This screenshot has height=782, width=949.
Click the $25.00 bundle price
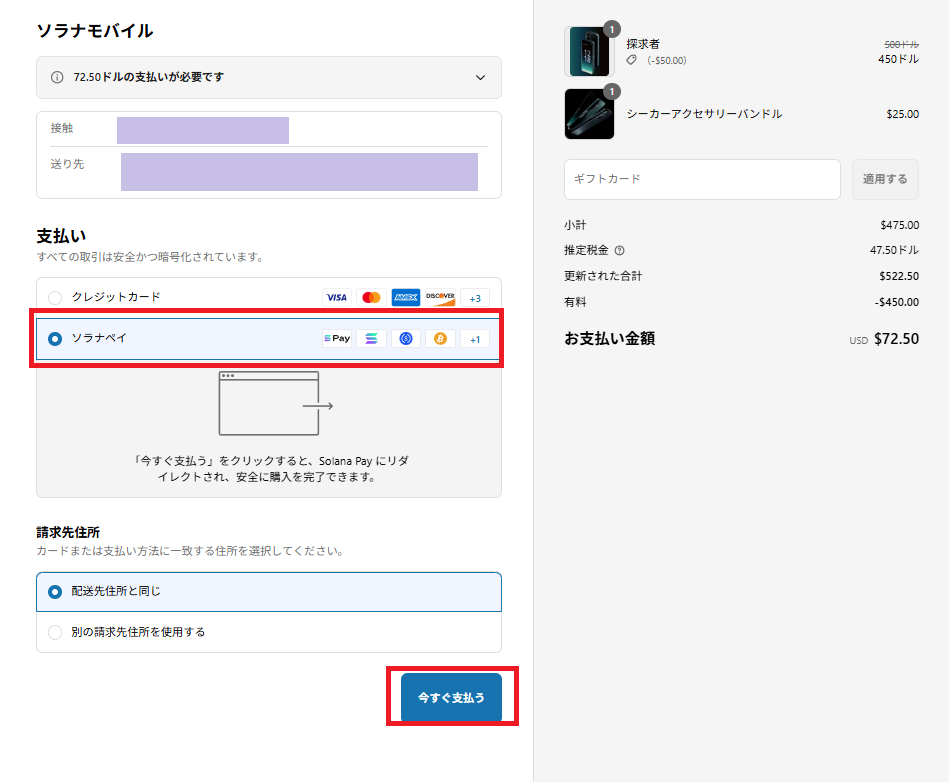[902, 114]
